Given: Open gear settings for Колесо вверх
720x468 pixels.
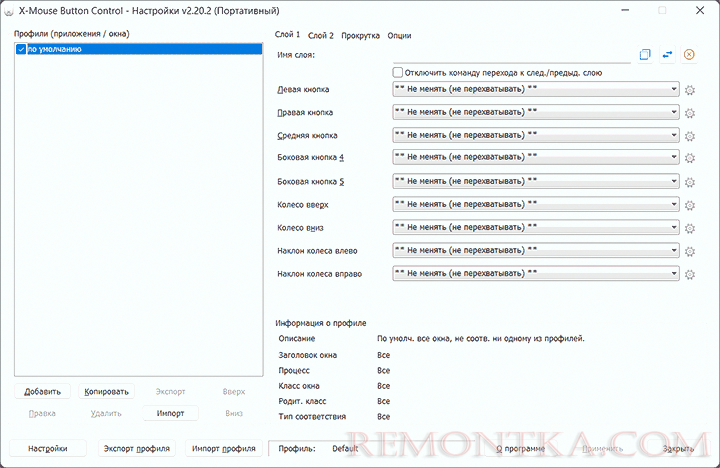Looking at the screenshot, I should tap(690, 205).
